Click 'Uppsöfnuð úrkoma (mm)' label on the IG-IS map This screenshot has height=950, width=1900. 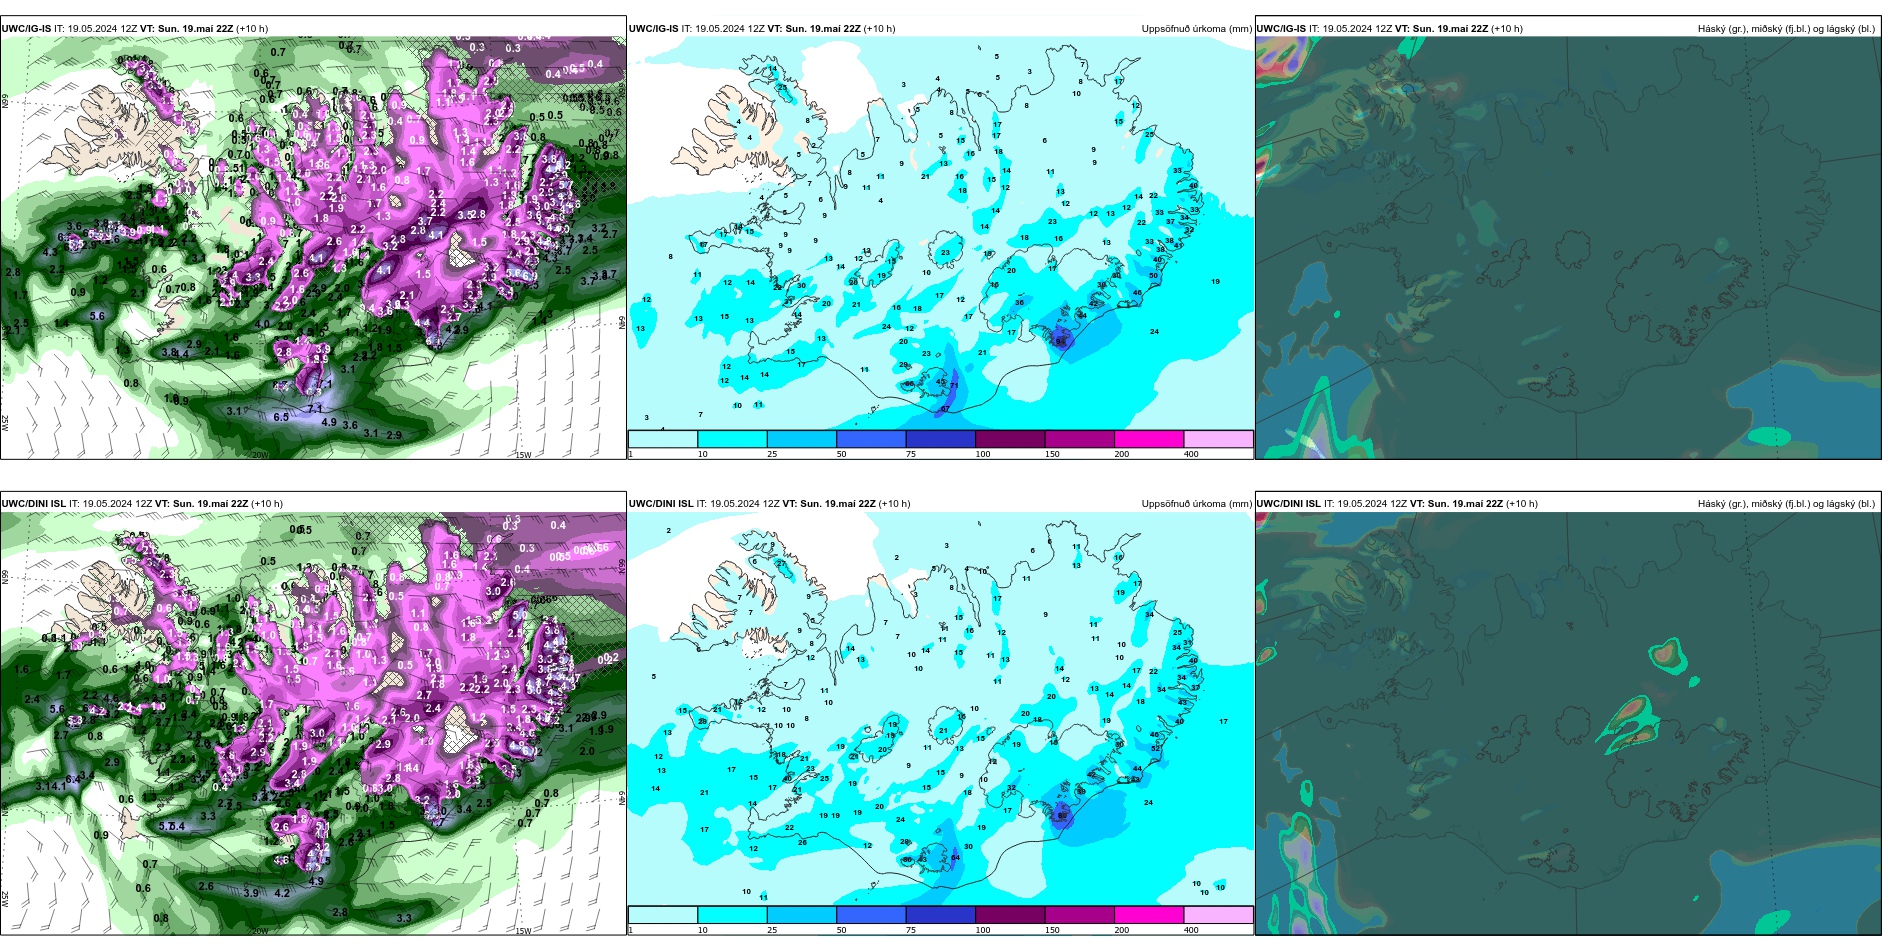point(1196,29)
